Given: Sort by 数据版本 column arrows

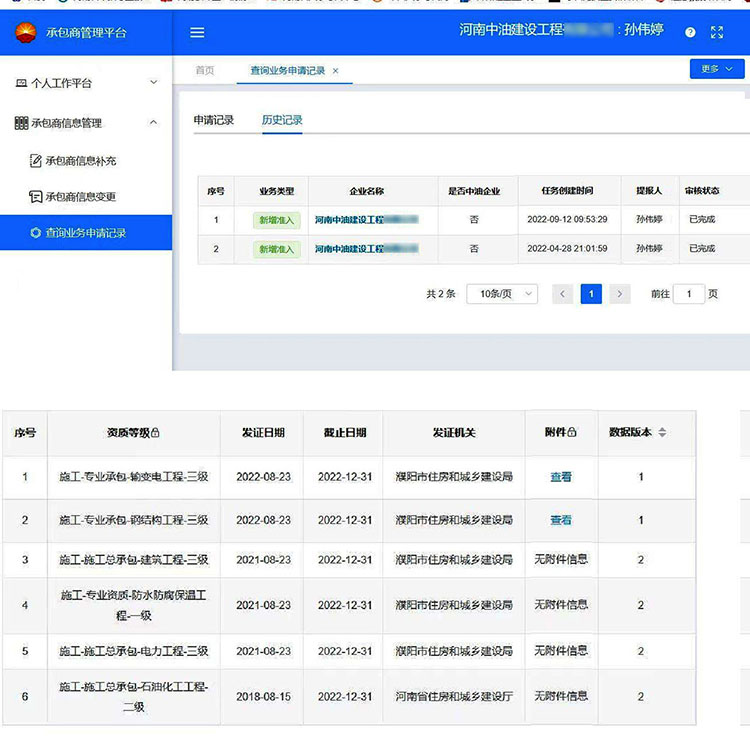Looking at the screenshot, I should click(662, 433).
